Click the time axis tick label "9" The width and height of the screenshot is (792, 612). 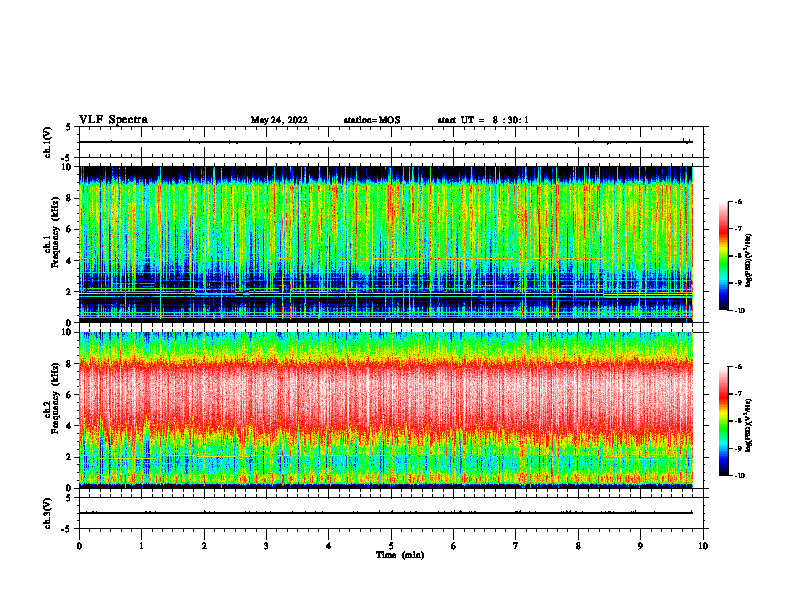[x=640, y=546]
